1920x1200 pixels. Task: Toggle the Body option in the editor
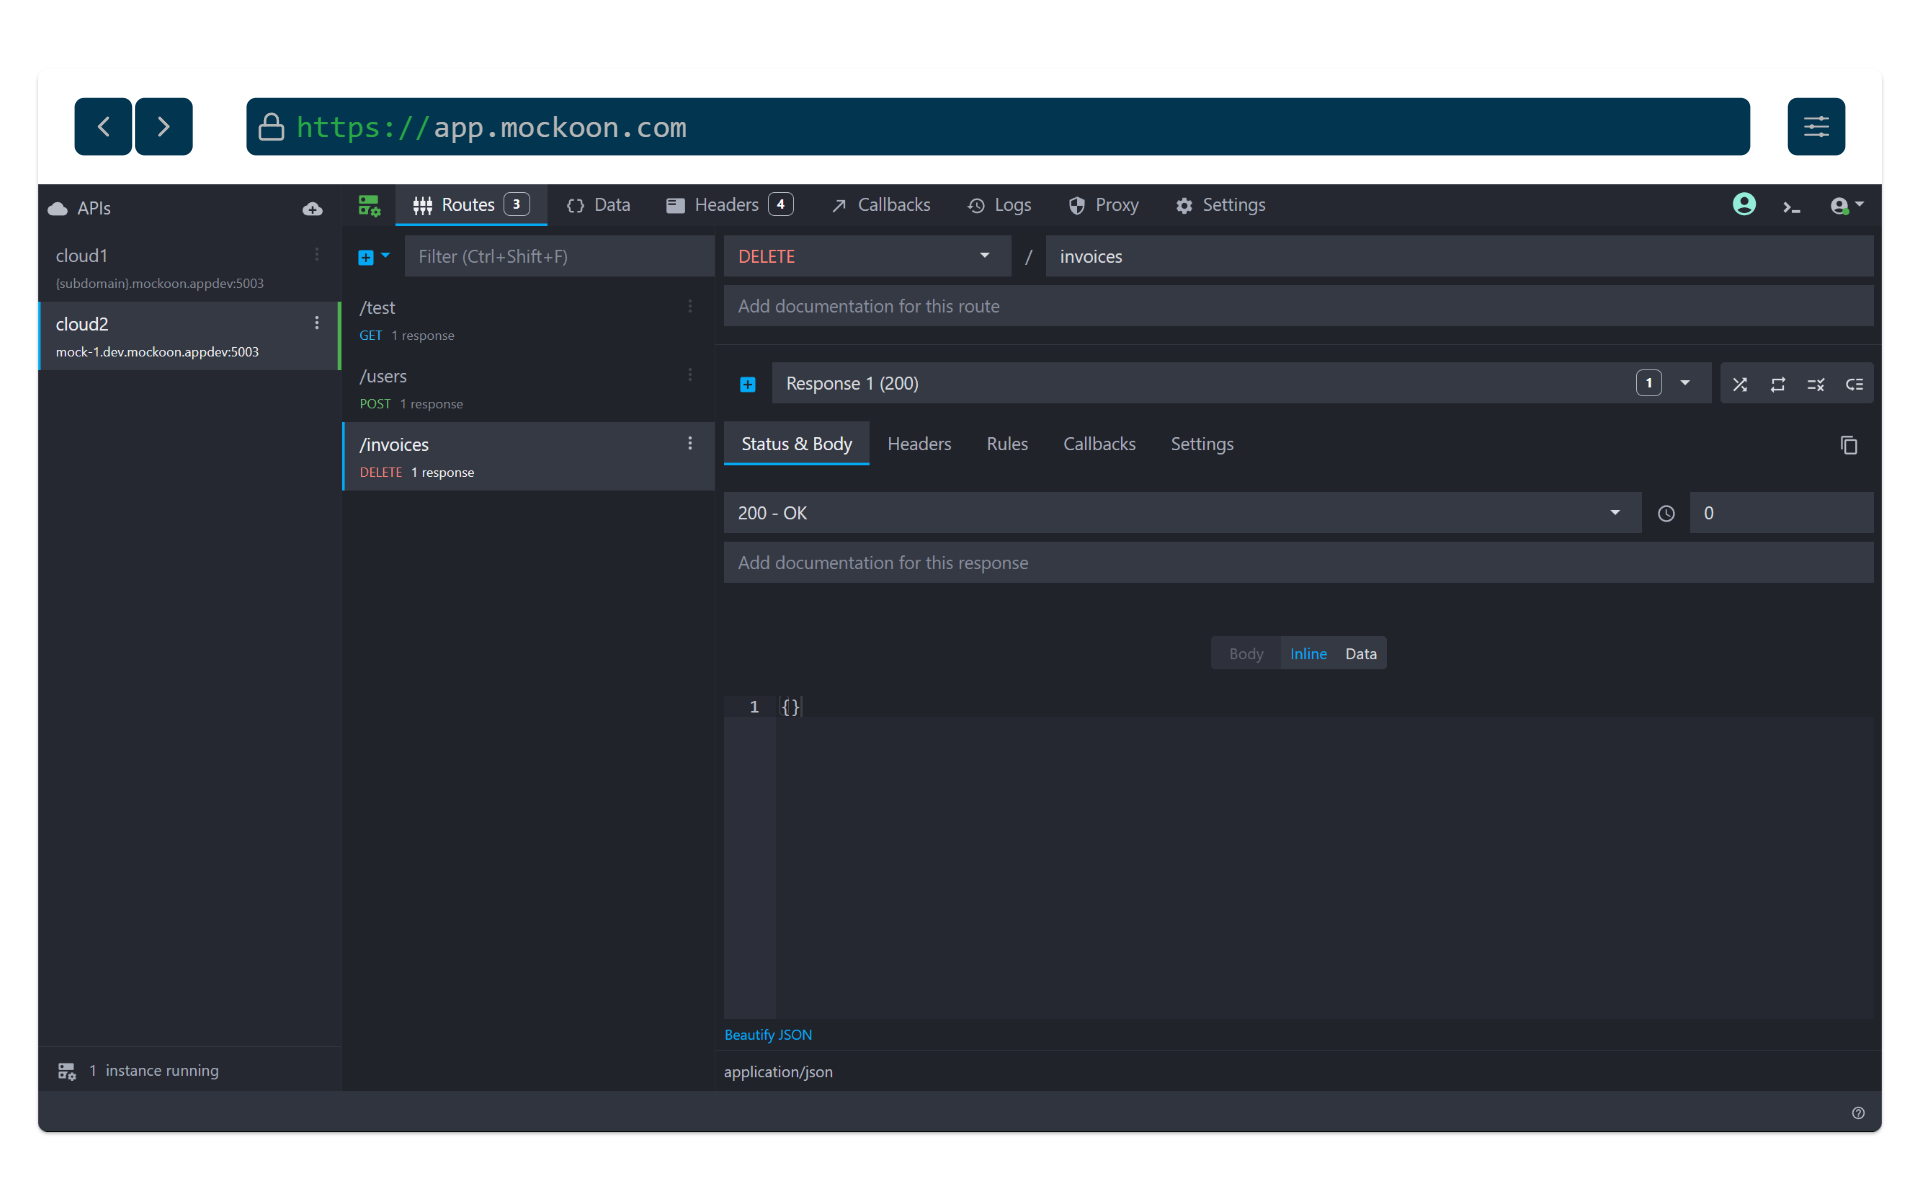click(1245, 652)
